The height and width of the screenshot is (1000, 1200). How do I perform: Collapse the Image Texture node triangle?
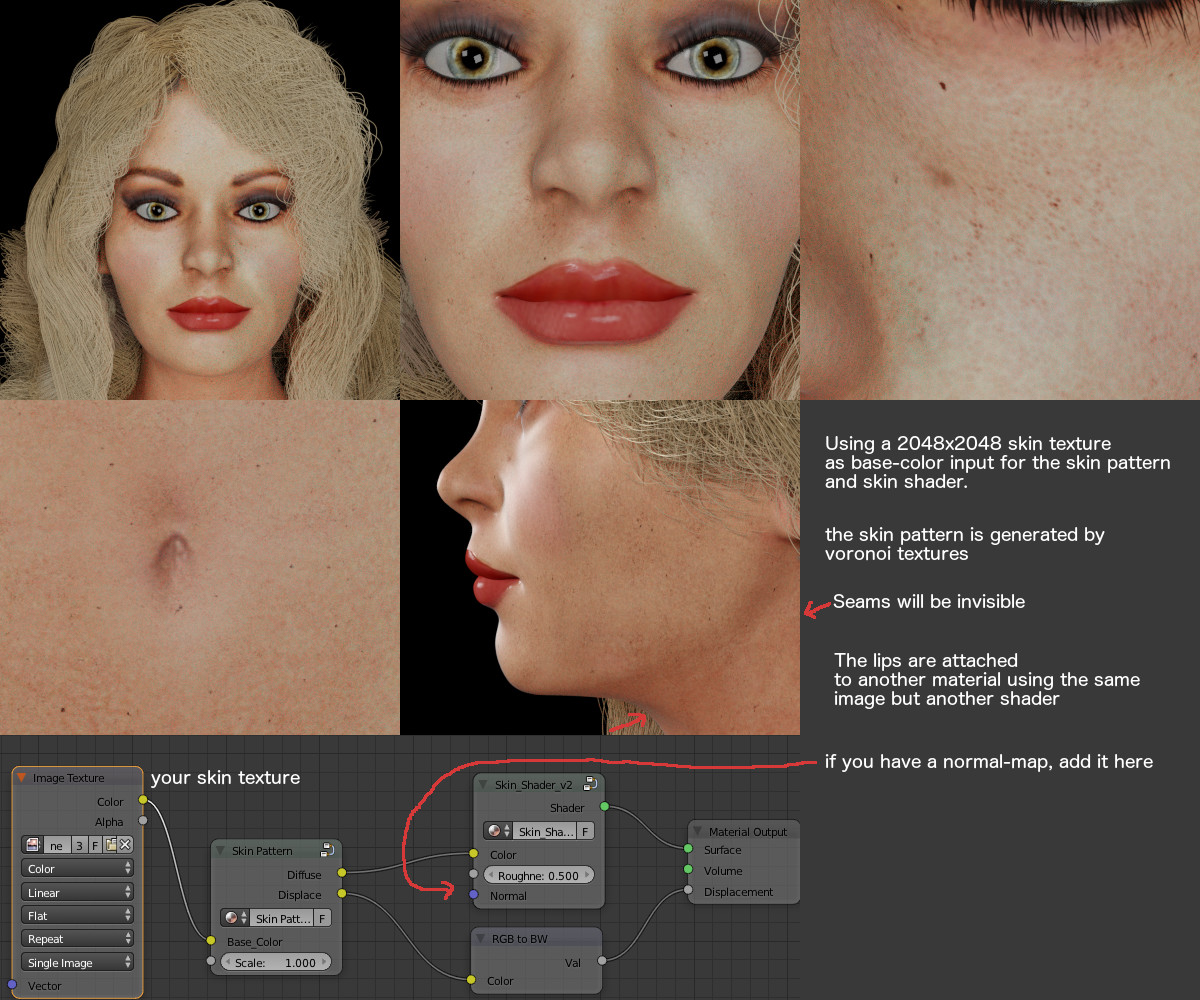point(21,778)
